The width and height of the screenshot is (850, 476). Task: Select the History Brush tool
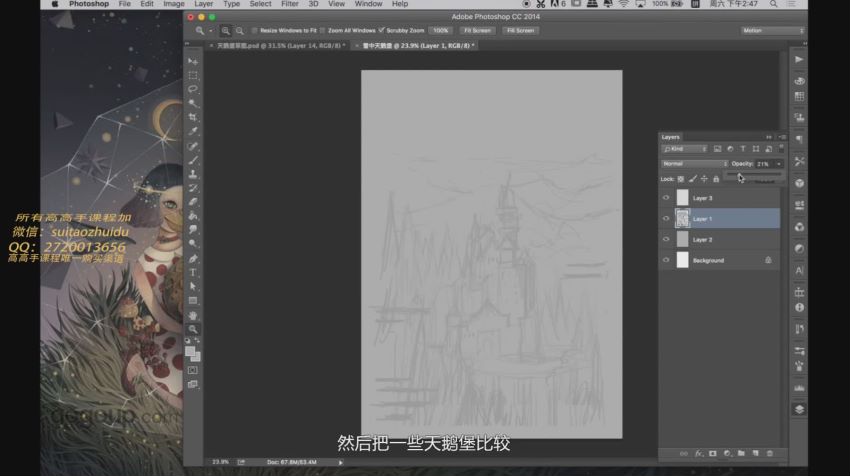pos(193,188)
